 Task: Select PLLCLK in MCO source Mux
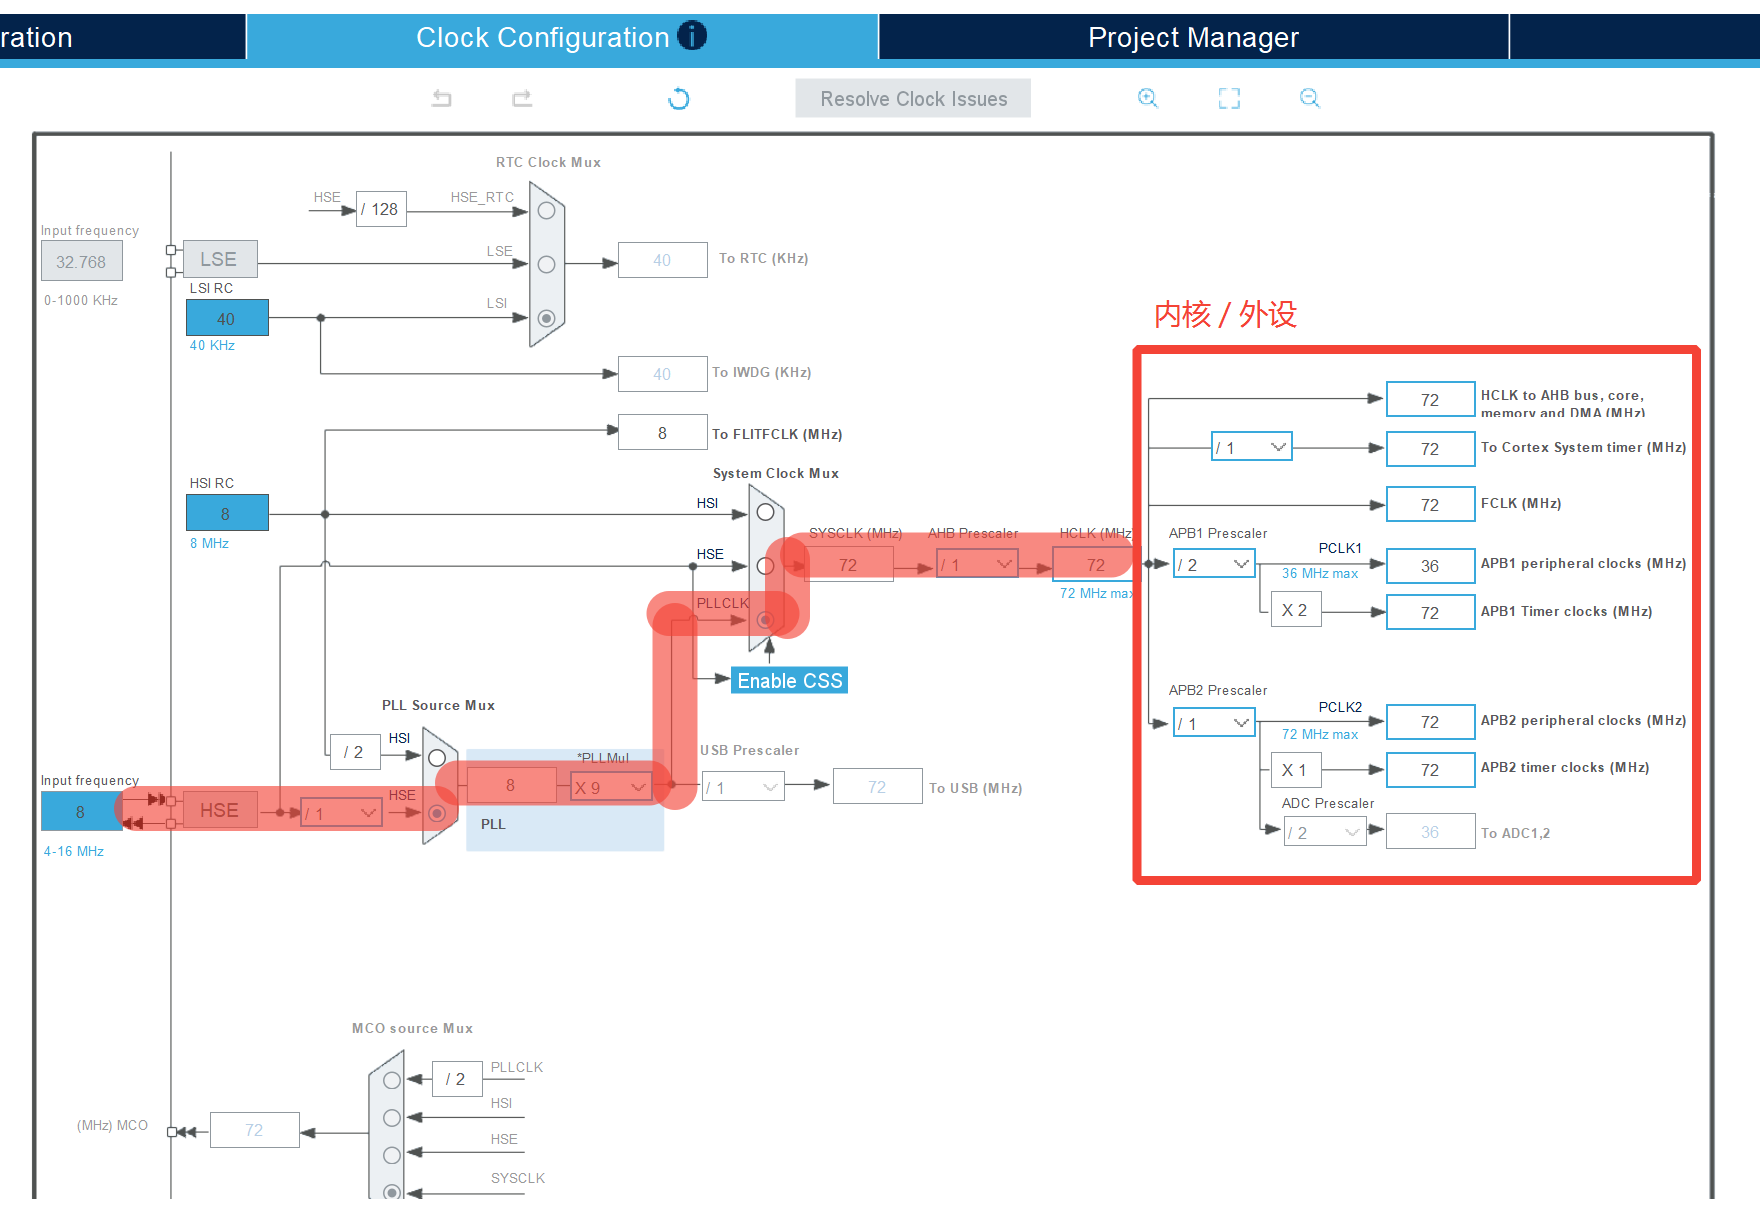point(392,1080)
